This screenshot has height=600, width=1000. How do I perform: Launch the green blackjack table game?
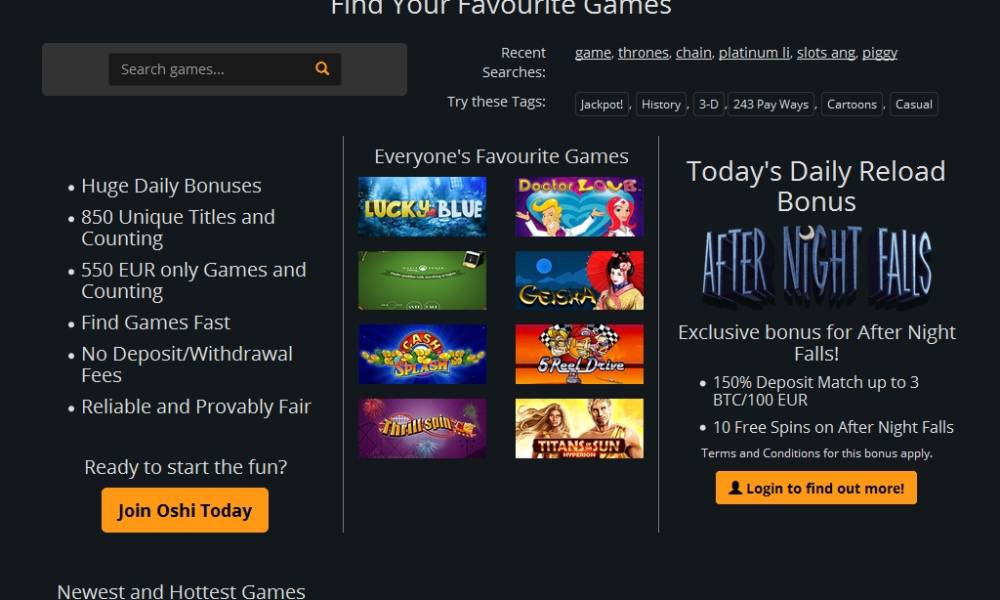click(x=422, y=281)
